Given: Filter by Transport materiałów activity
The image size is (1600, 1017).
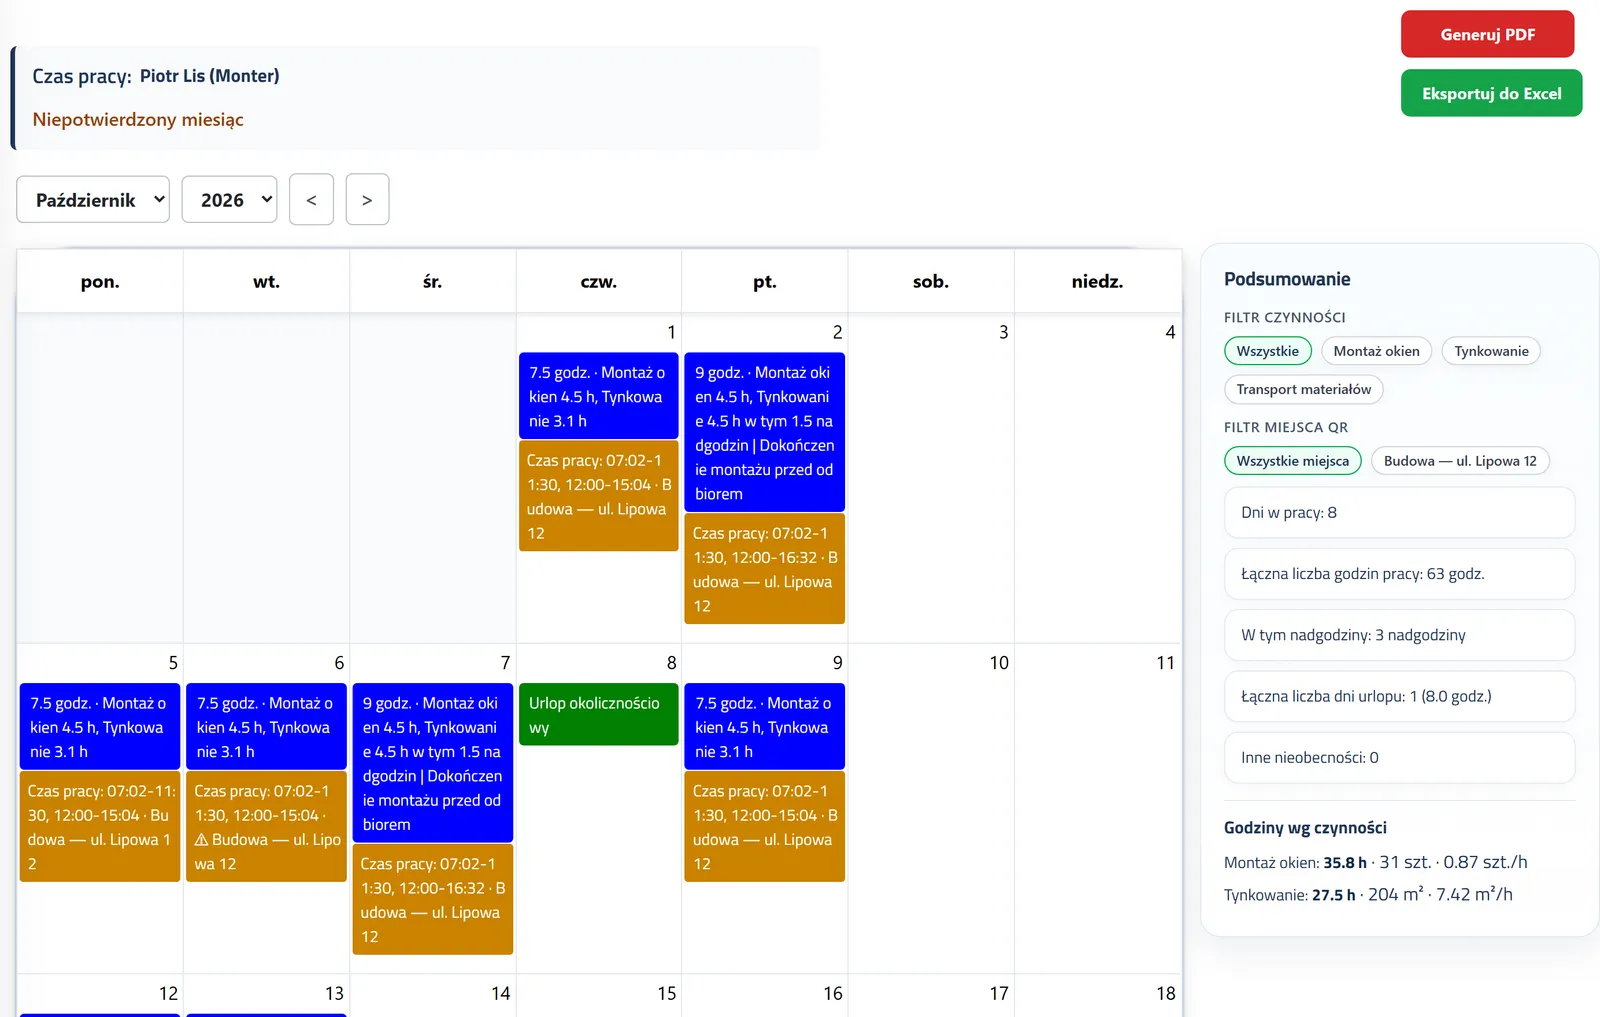Looking at the screenshot, I should tap(1303, 389).
